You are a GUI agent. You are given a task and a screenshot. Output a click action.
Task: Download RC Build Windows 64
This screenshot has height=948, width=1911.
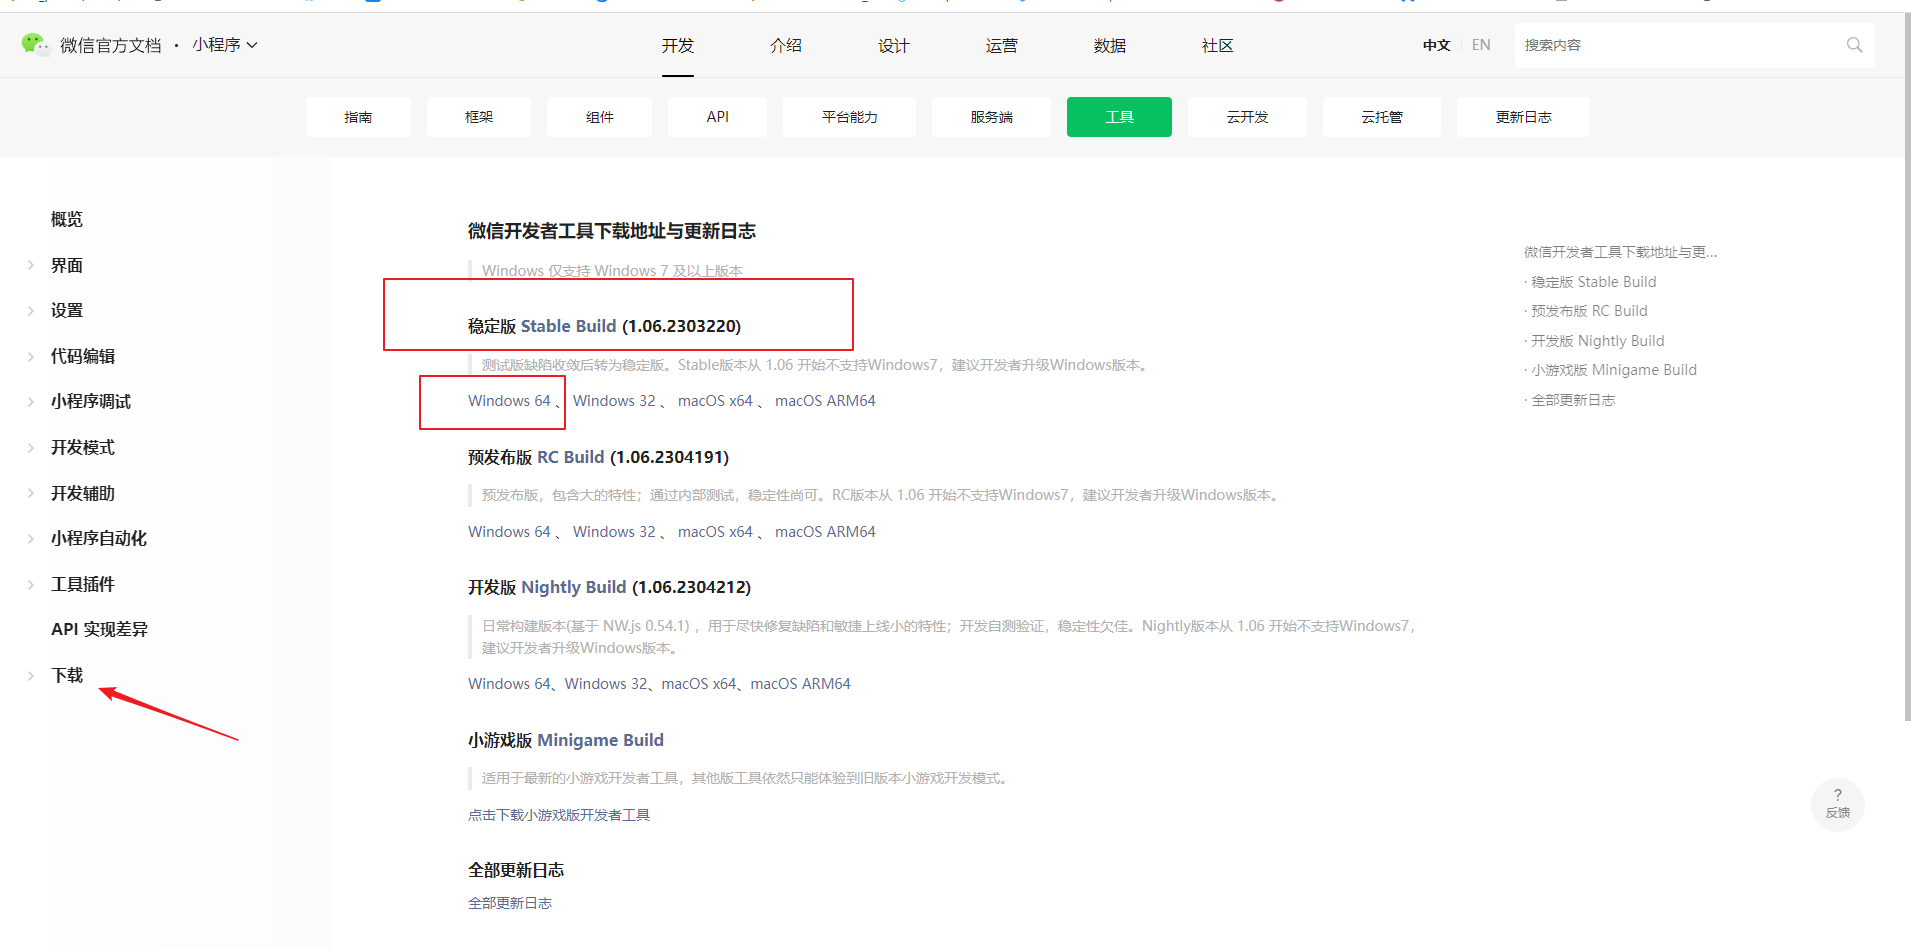pyautogui.click(x=509, y=532)
